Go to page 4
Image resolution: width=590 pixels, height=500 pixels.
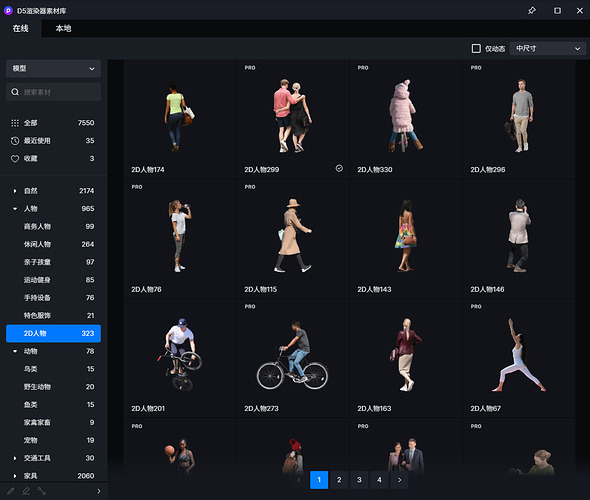379,480
